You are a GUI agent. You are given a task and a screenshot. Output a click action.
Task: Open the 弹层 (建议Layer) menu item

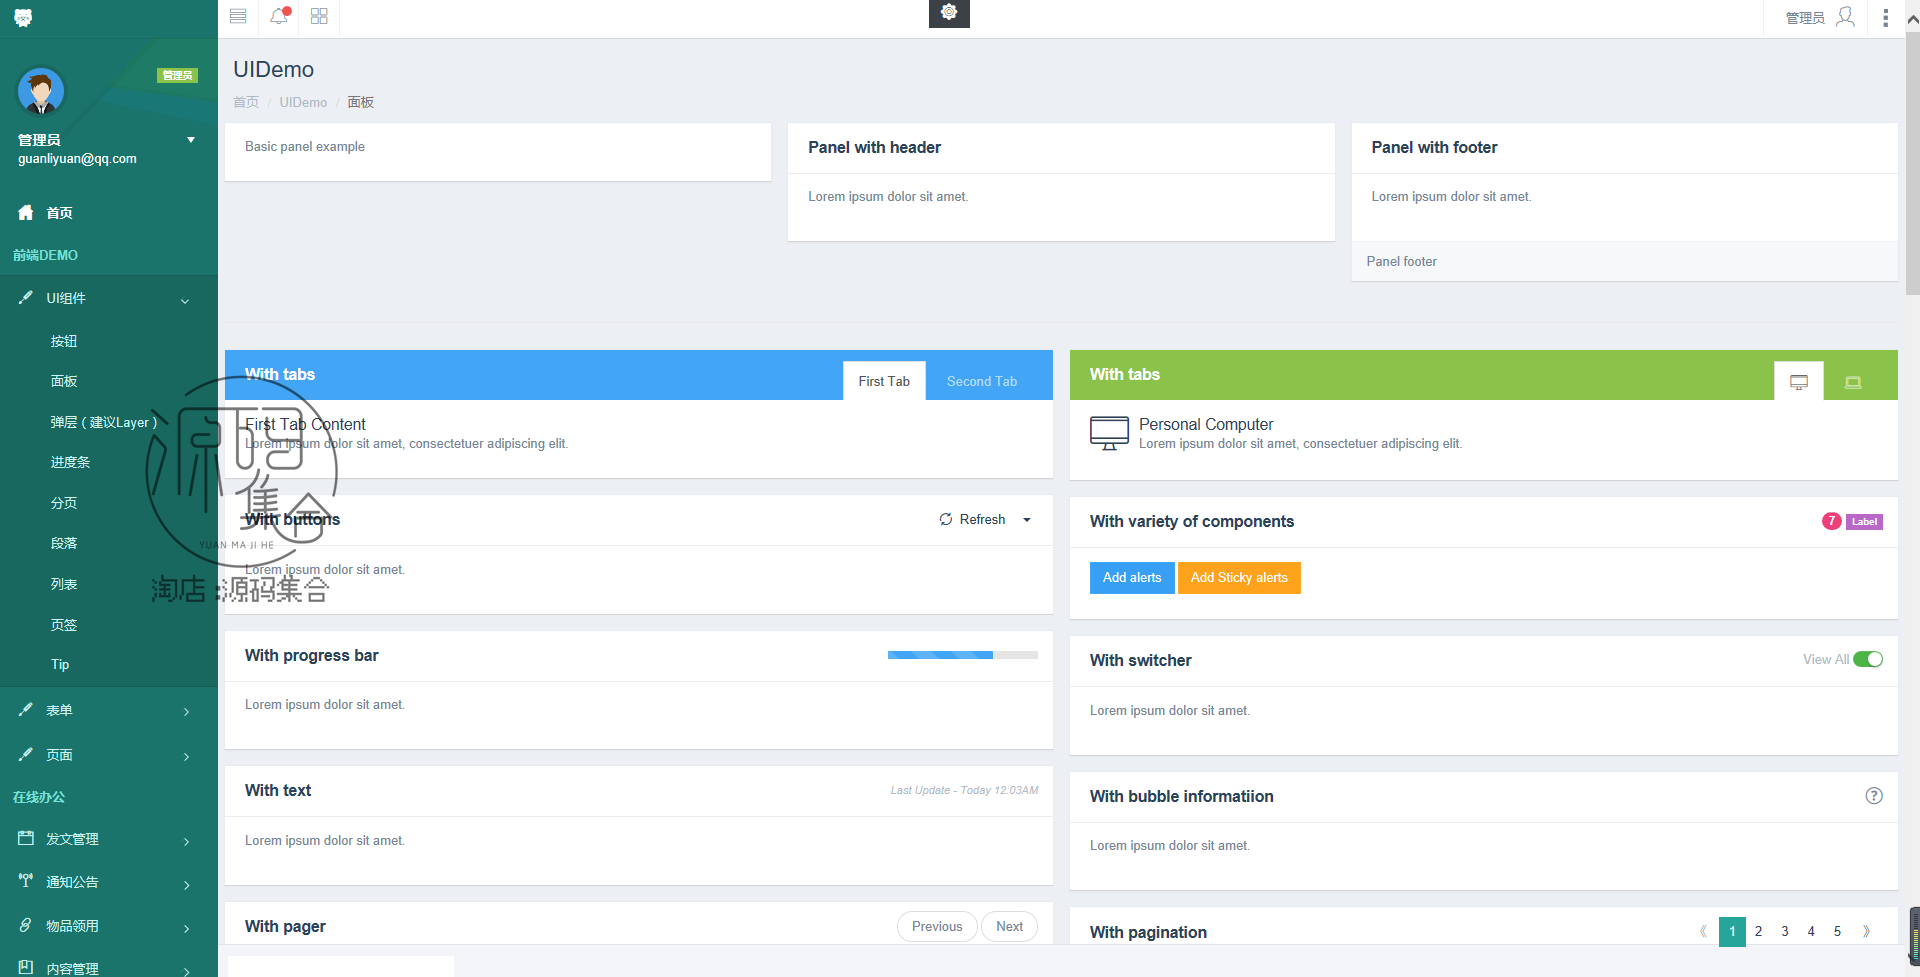(104, 422)
